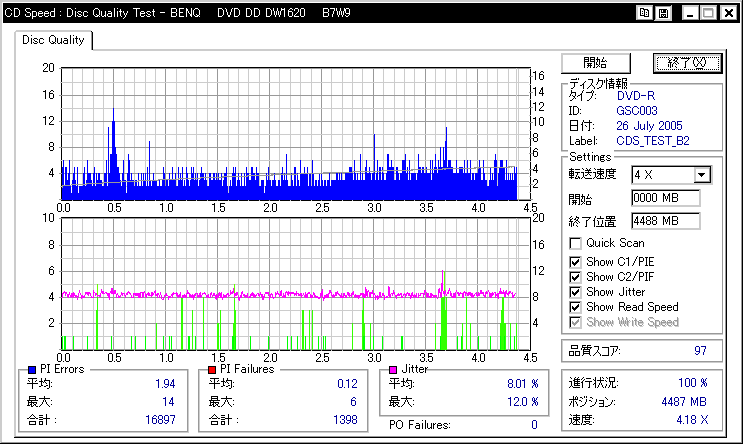The height and width of the screenshot is (444, 743).
Task: Click PI Errors maximum 14
Action: 168,402
